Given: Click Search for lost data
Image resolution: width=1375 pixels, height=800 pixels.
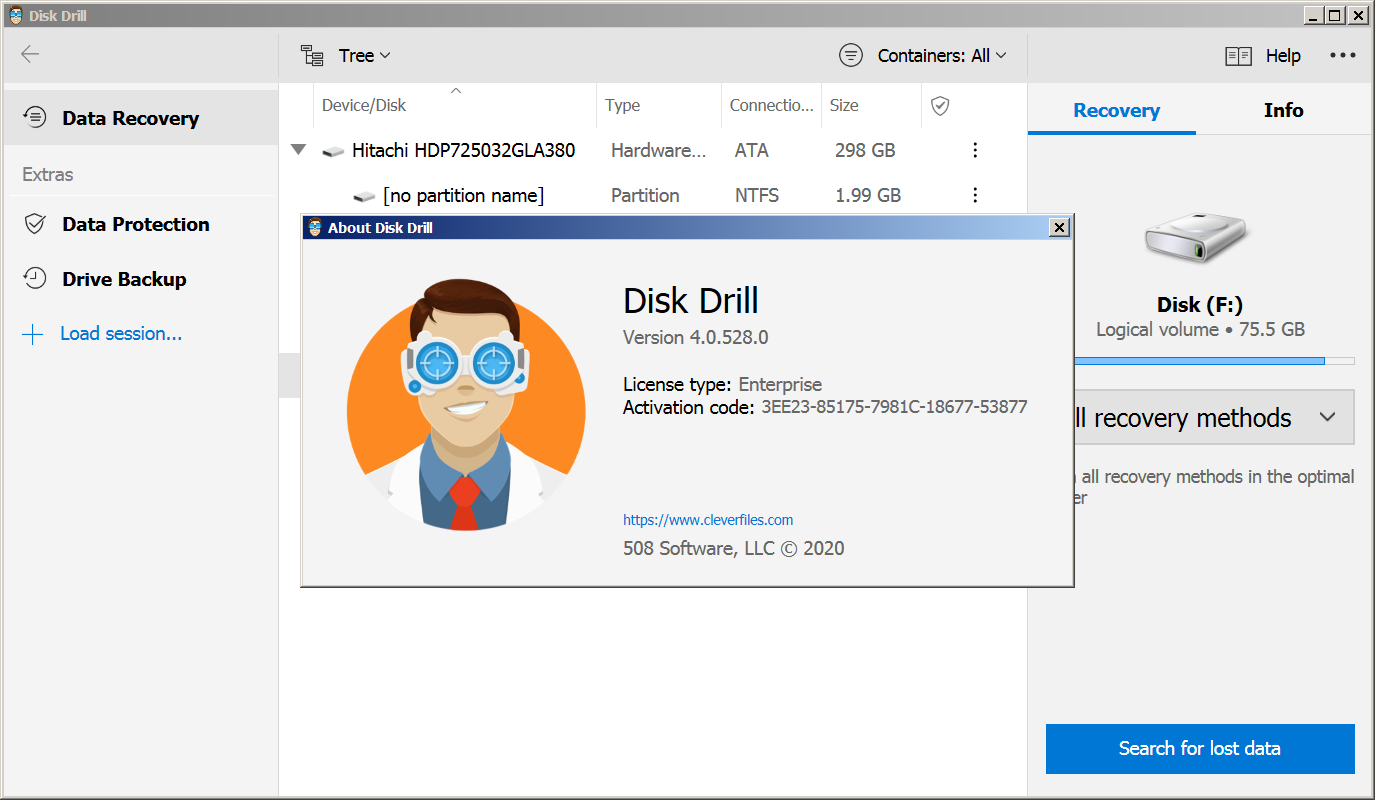Looking at the screenshot, I should coord(1200,749).
